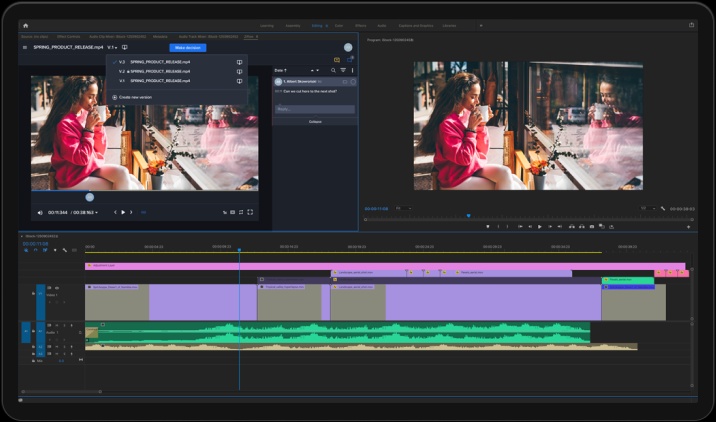The height and width of the screenshot is (422, 716).
Task: Switch to the Editing workspace tab
Action: 316,25
